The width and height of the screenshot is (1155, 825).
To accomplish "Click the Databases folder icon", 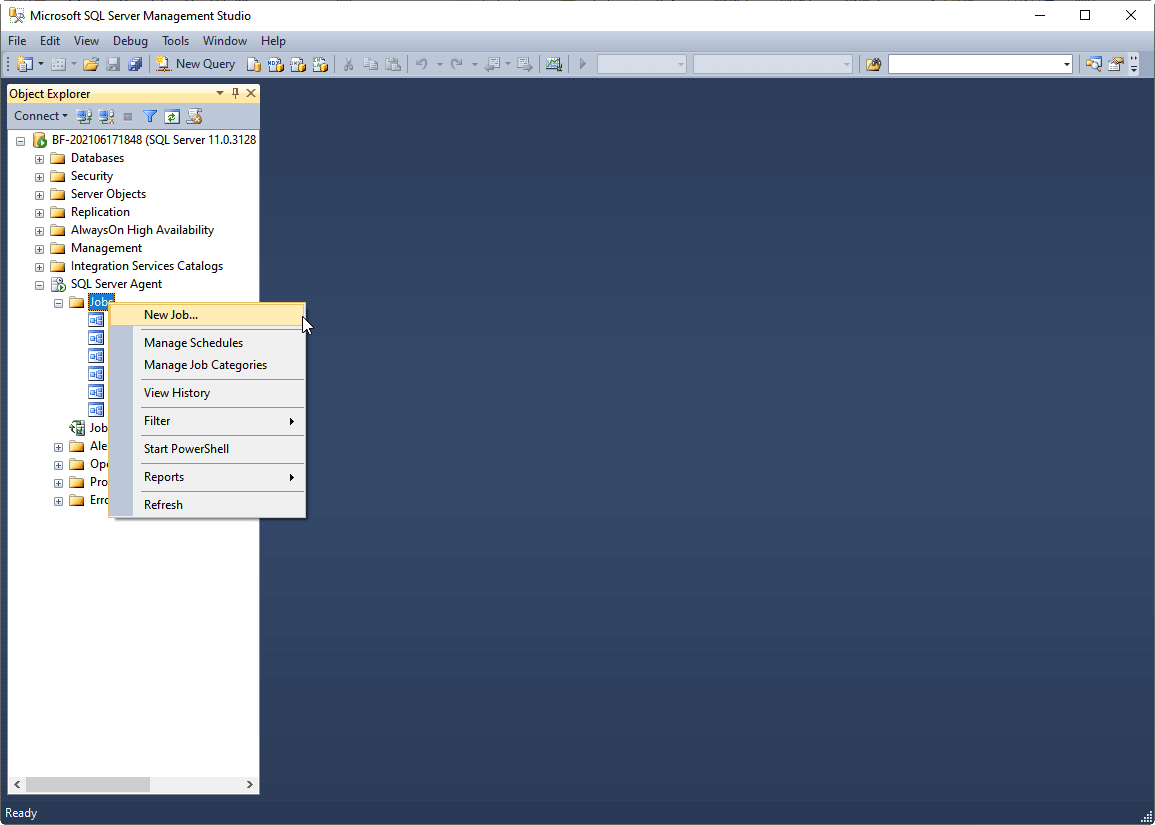I will pos(57,158).
